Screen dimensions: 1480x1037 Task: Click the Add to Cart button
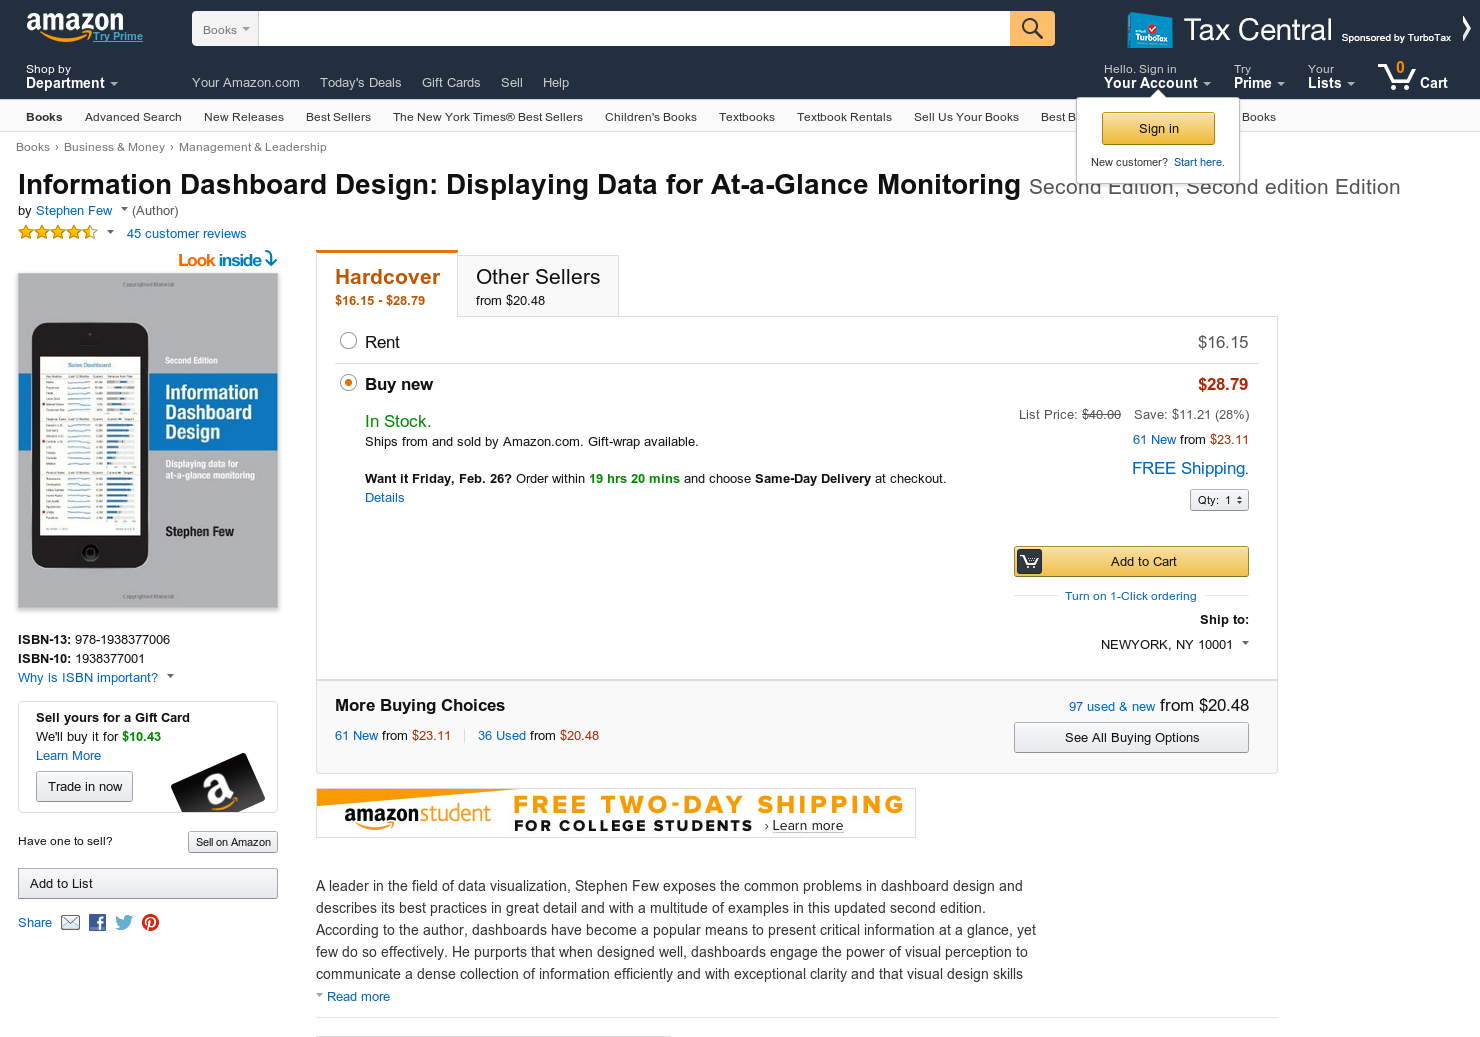pos(1131,561)
